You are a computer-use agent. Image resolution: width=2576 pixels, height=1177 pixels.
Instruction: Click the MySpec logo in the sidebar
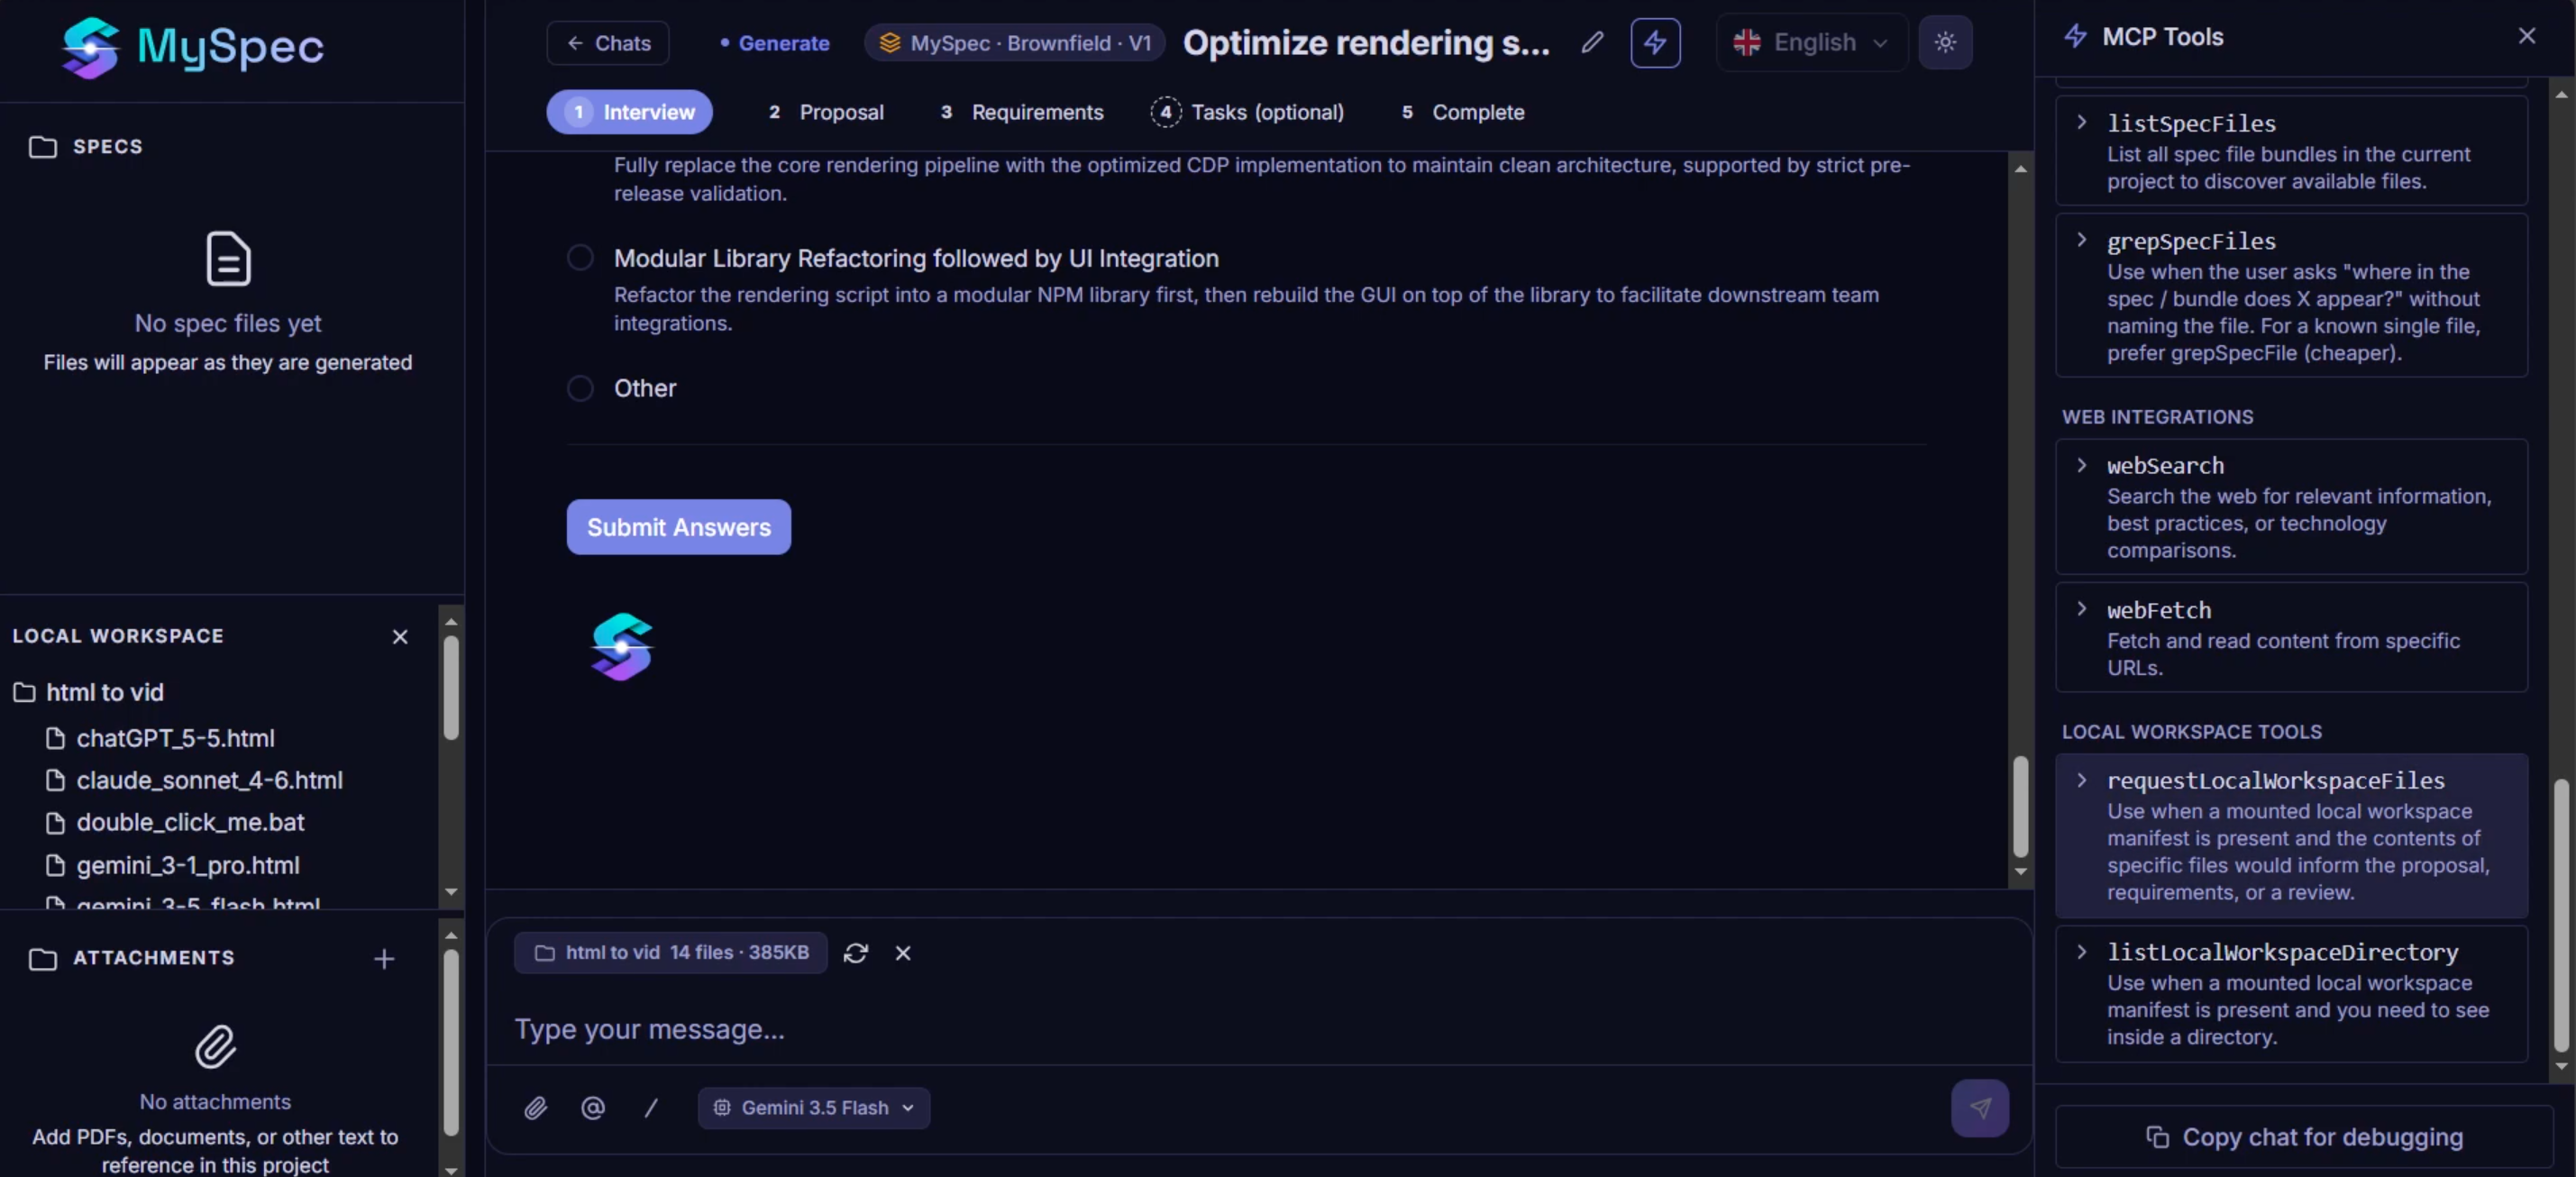pyautogui.click(x=192, y=46)
